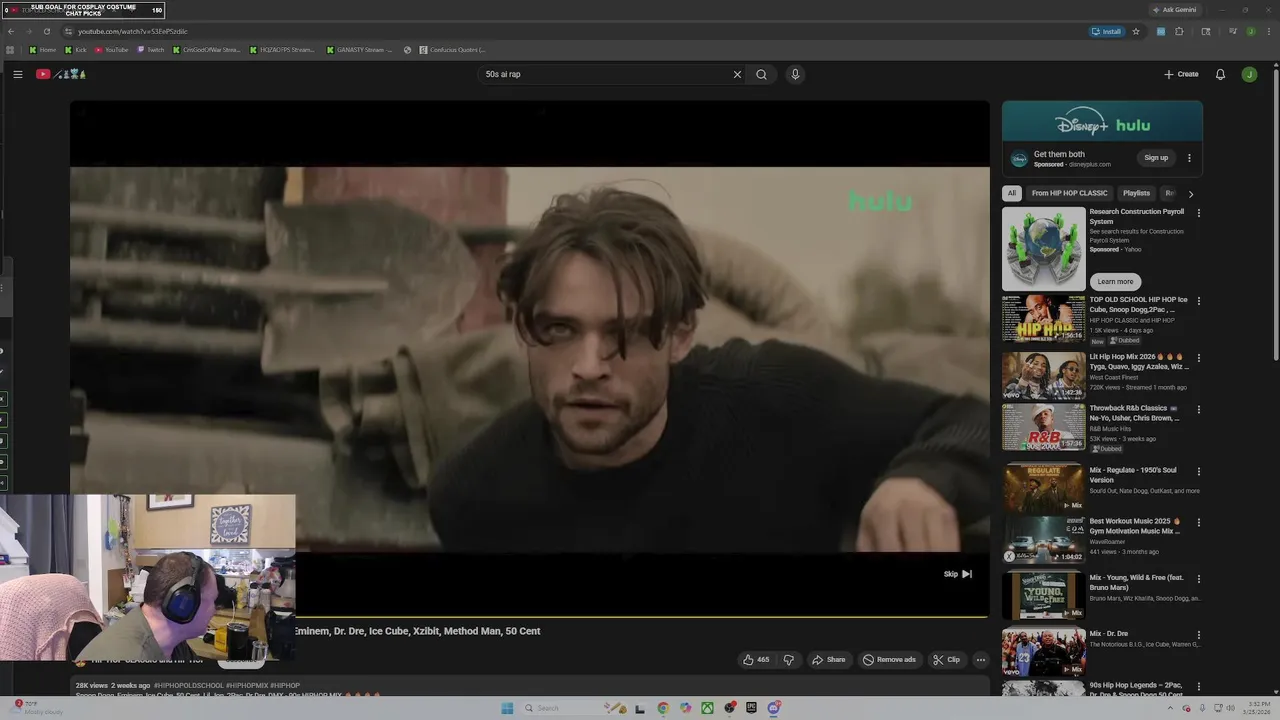Viewport: 1280px width, 720px height.
Task: Open TOP OLD SCHOOL HIP HOP video thumbnail
Action: pos(1043,318)
